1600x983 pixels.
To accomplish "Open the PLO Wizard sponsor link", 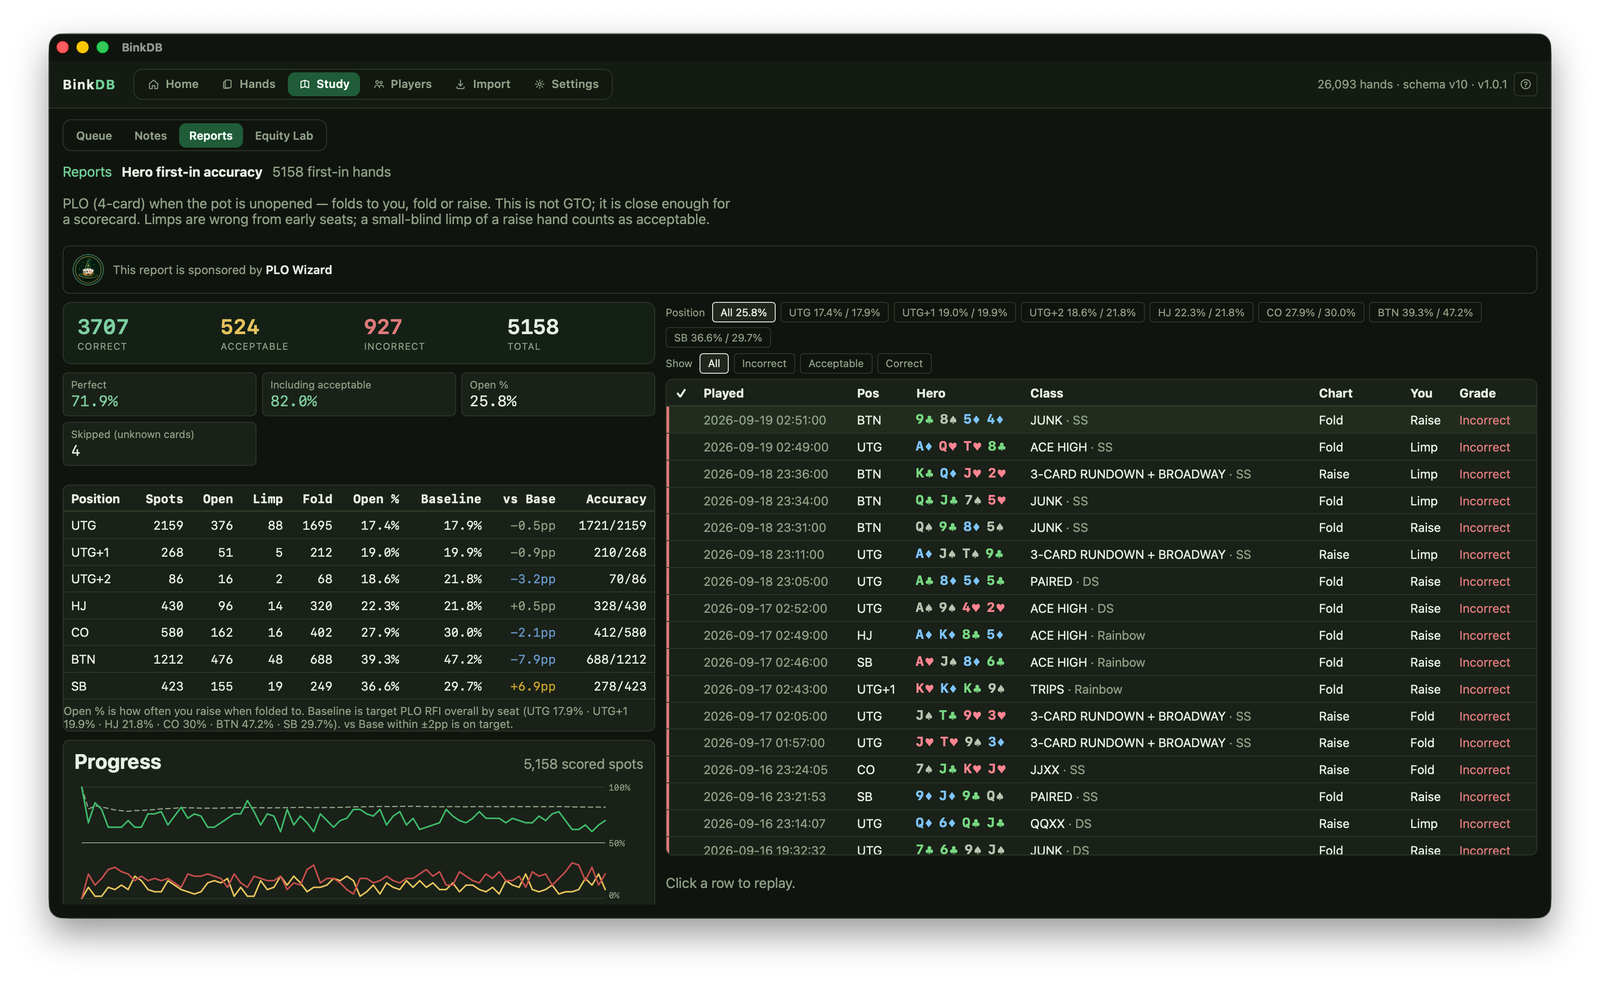I will 299,270.
